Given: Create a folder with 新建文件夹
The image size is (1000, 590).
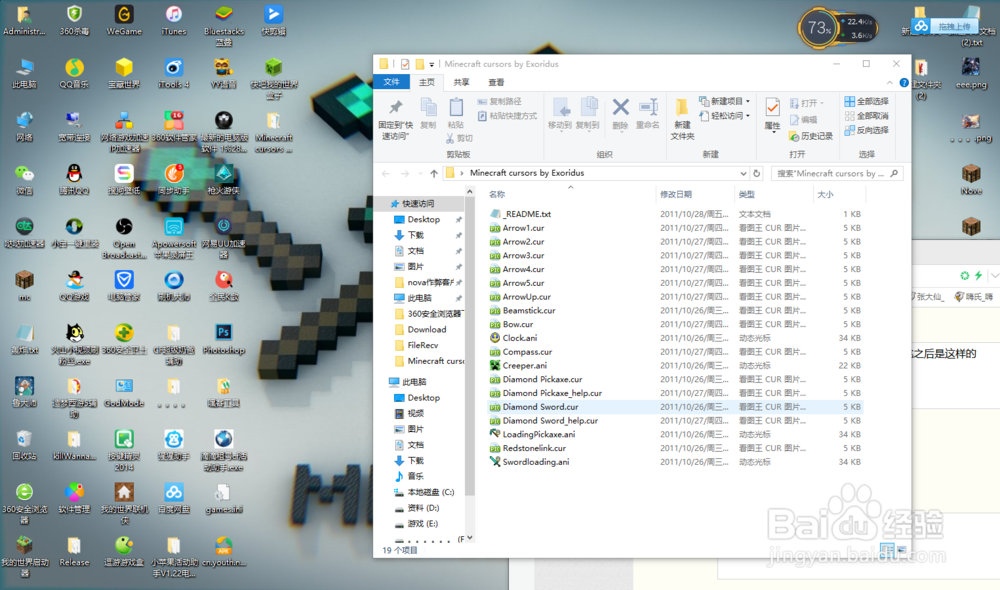Looking at the screenshot, I should click(682, 119).
